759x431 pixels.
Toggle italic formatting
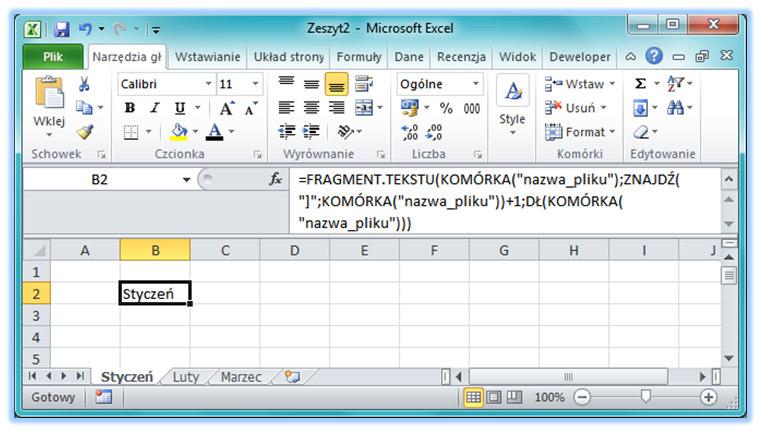tap(155, 108)
